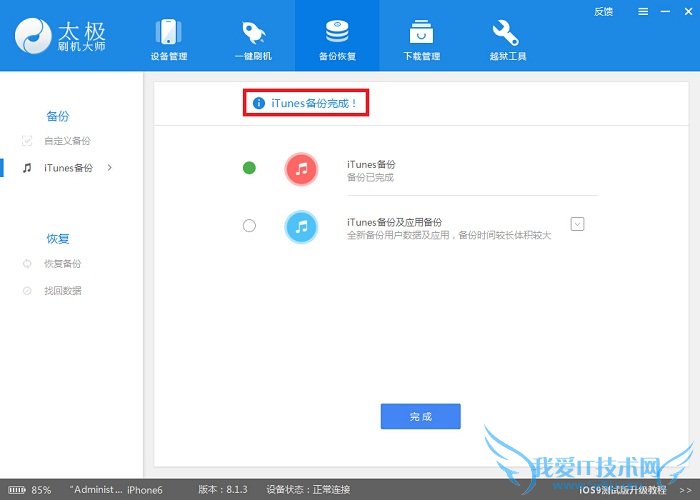700x500 pixels.
Task: Close the application window
Action: [x=688, y=12]
